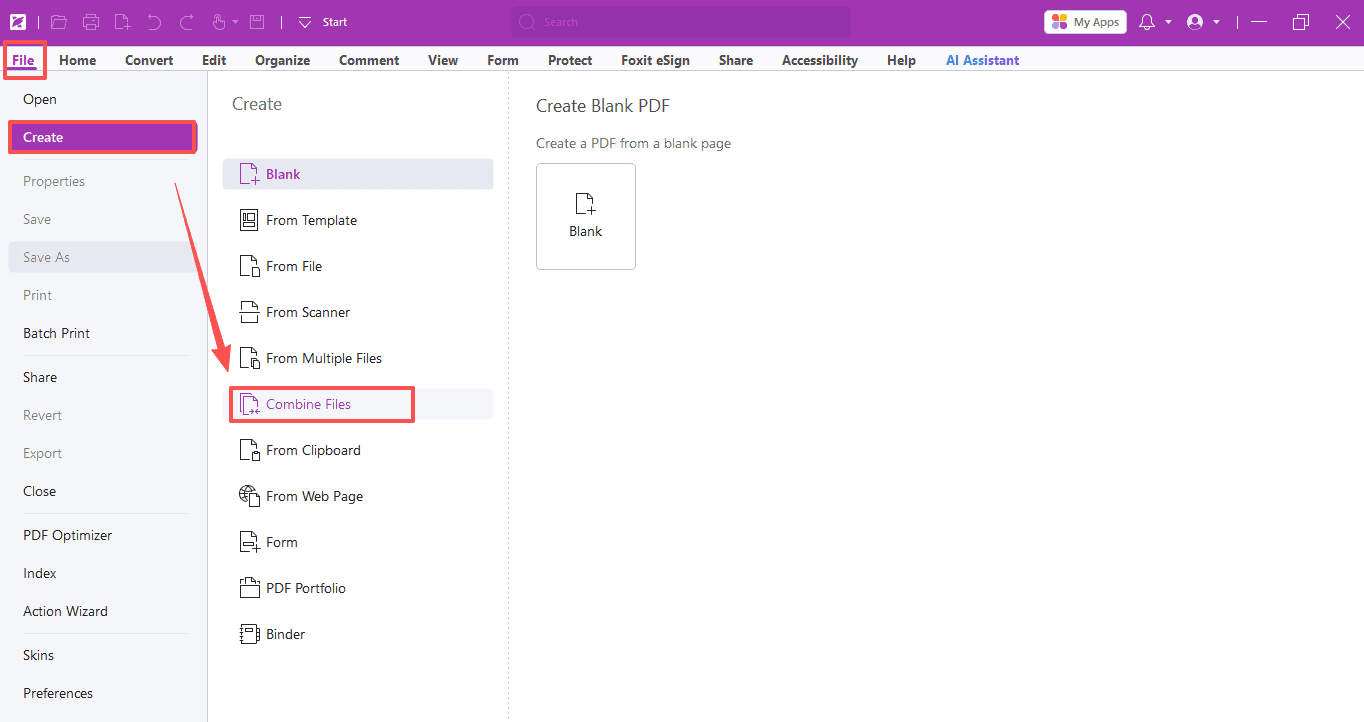1364x722 pixels.
Task: Open the Help ribbon tab
Action: pos(901,60)
